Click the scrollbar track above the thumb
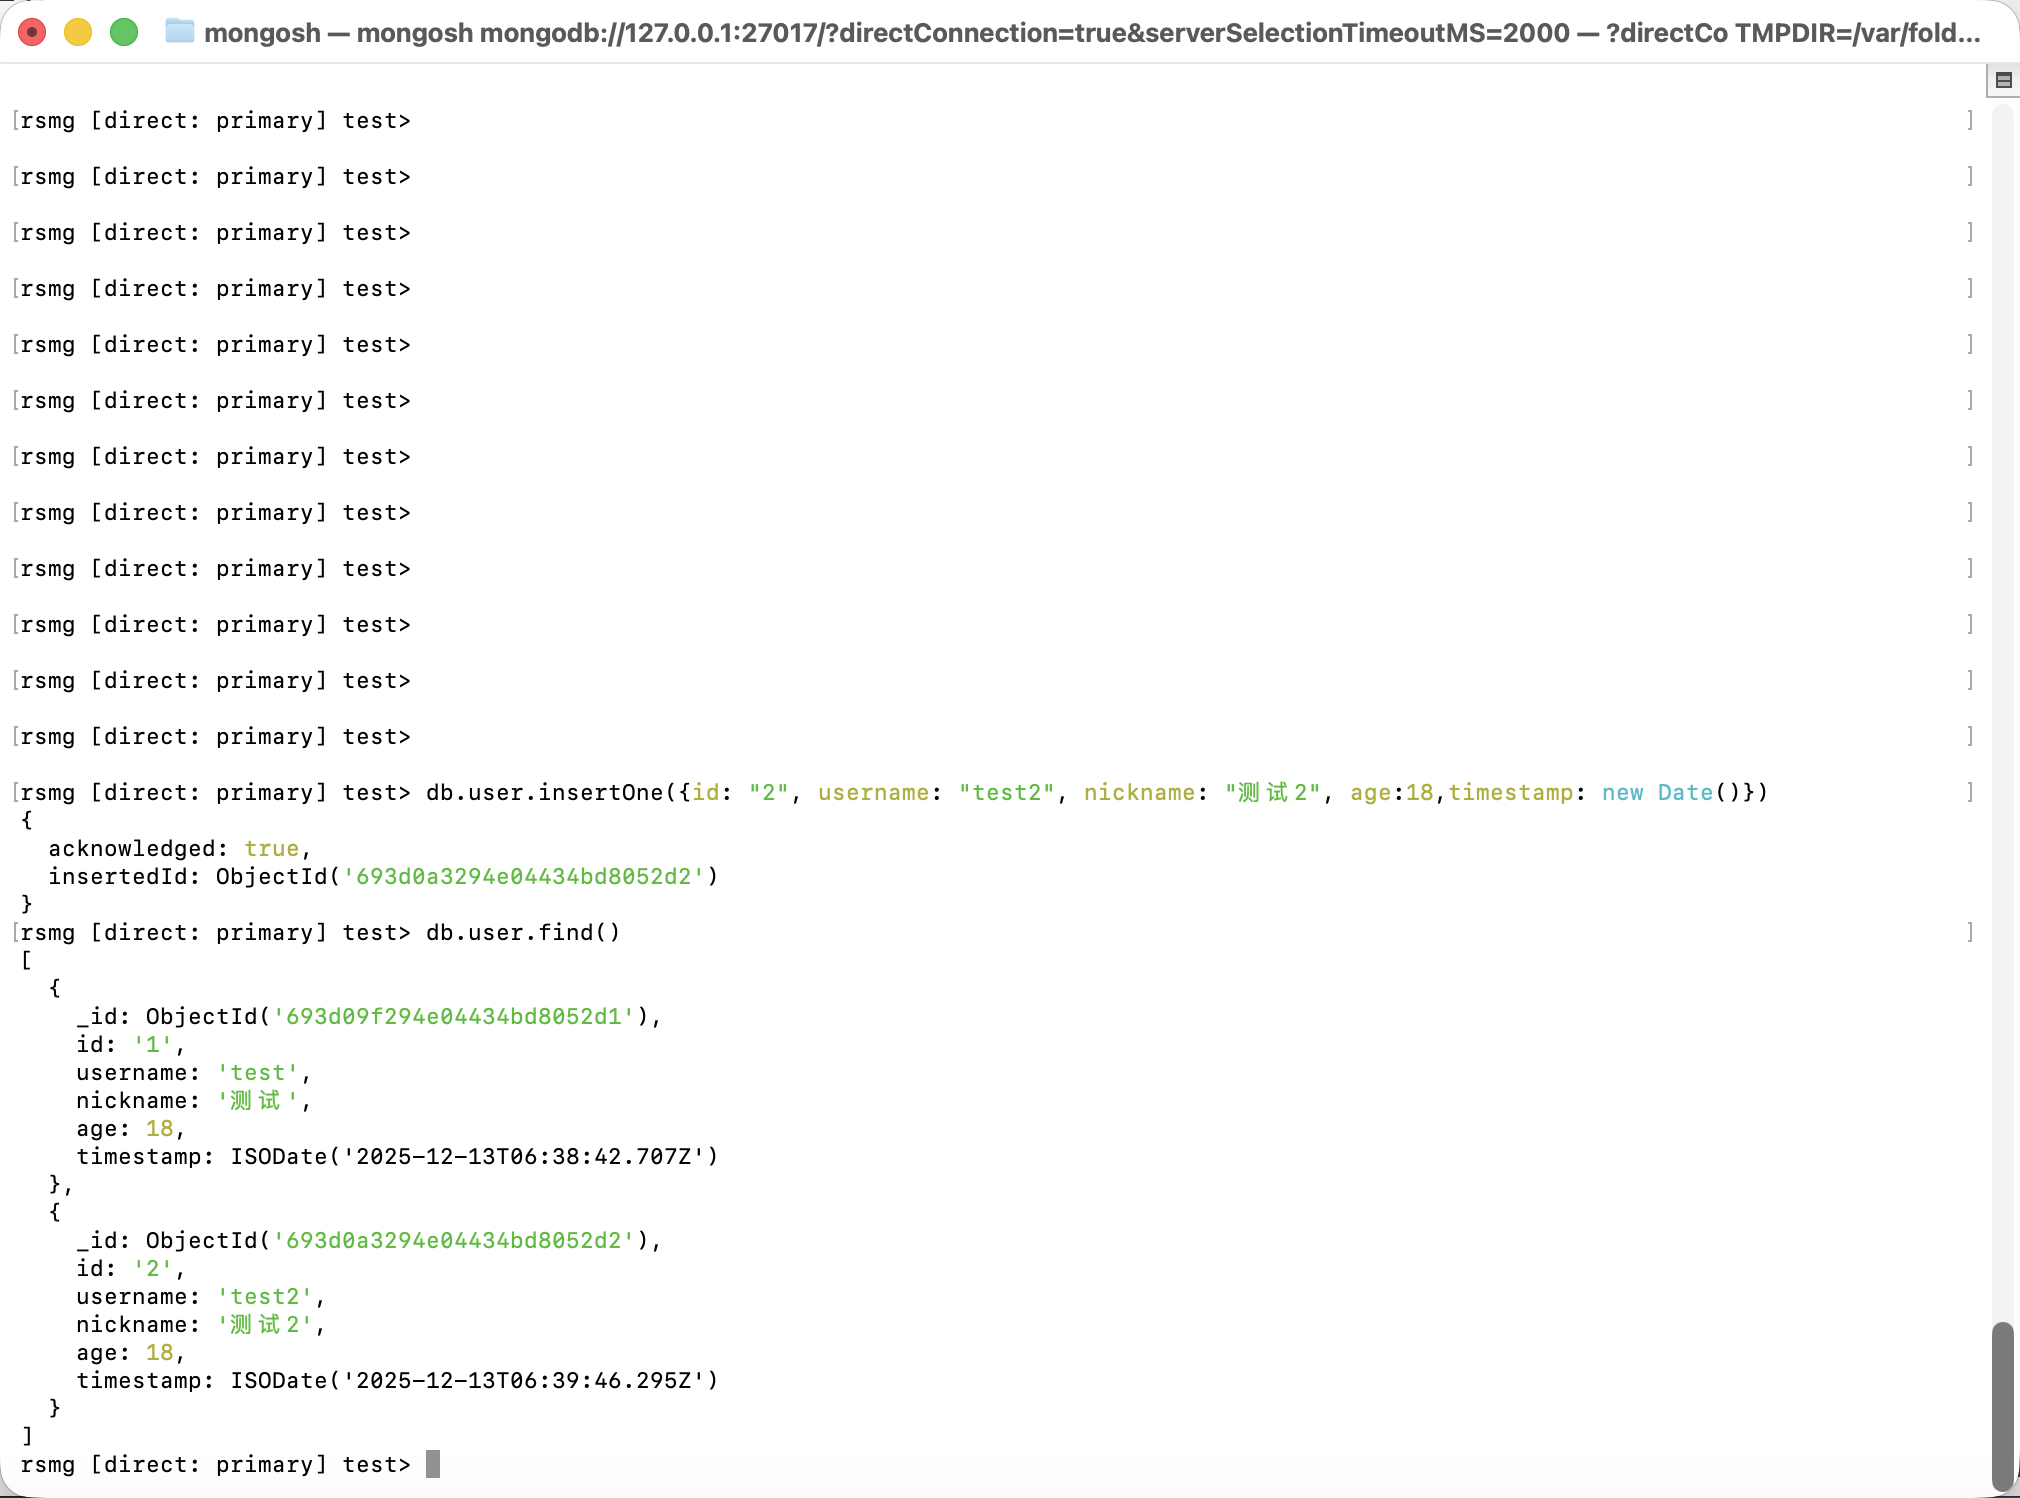Viewport: 2020px width, 1498px height. coord(2001,700)
